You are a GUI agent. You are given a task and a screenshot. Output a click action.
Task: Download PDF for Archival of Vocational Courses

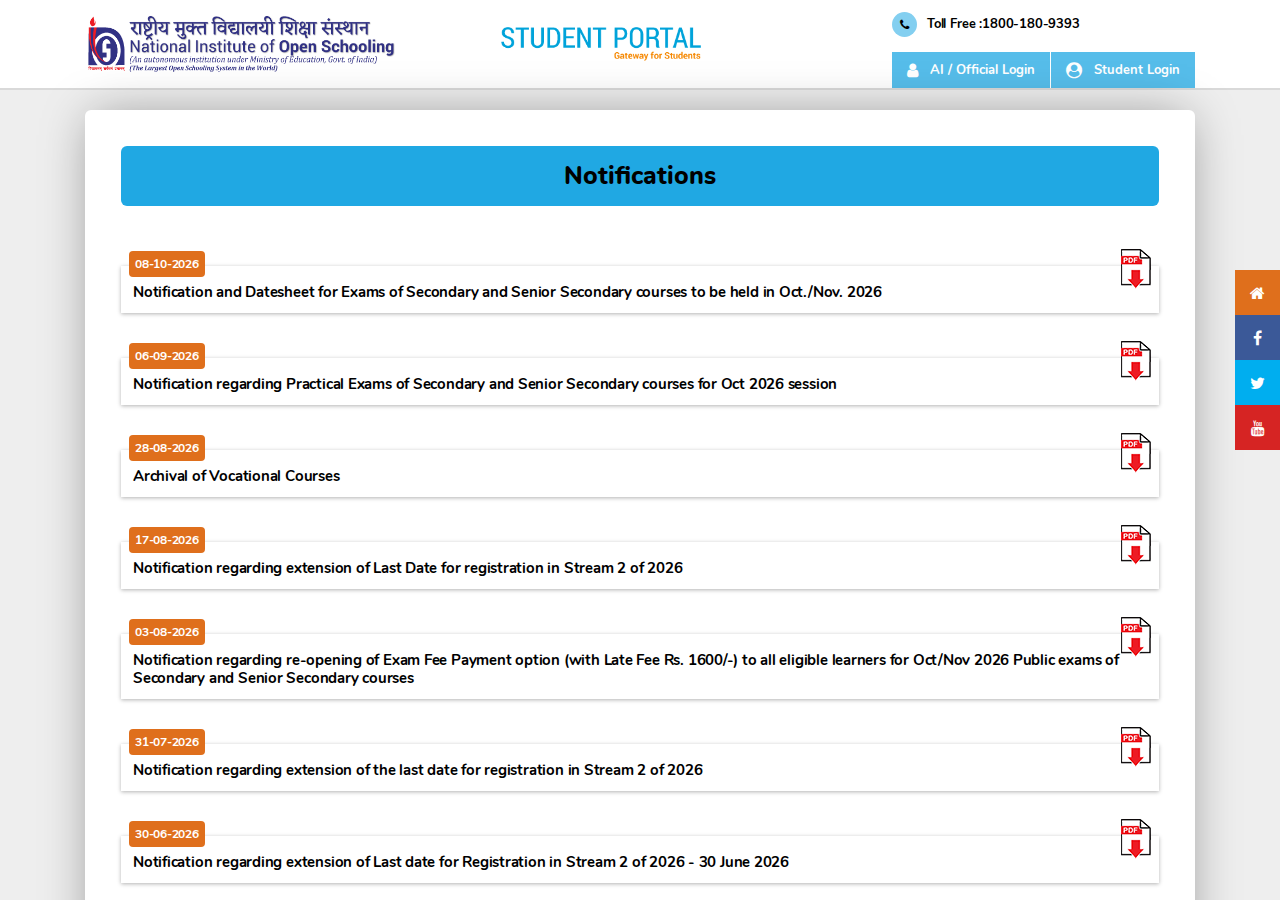click(1135, 452)
